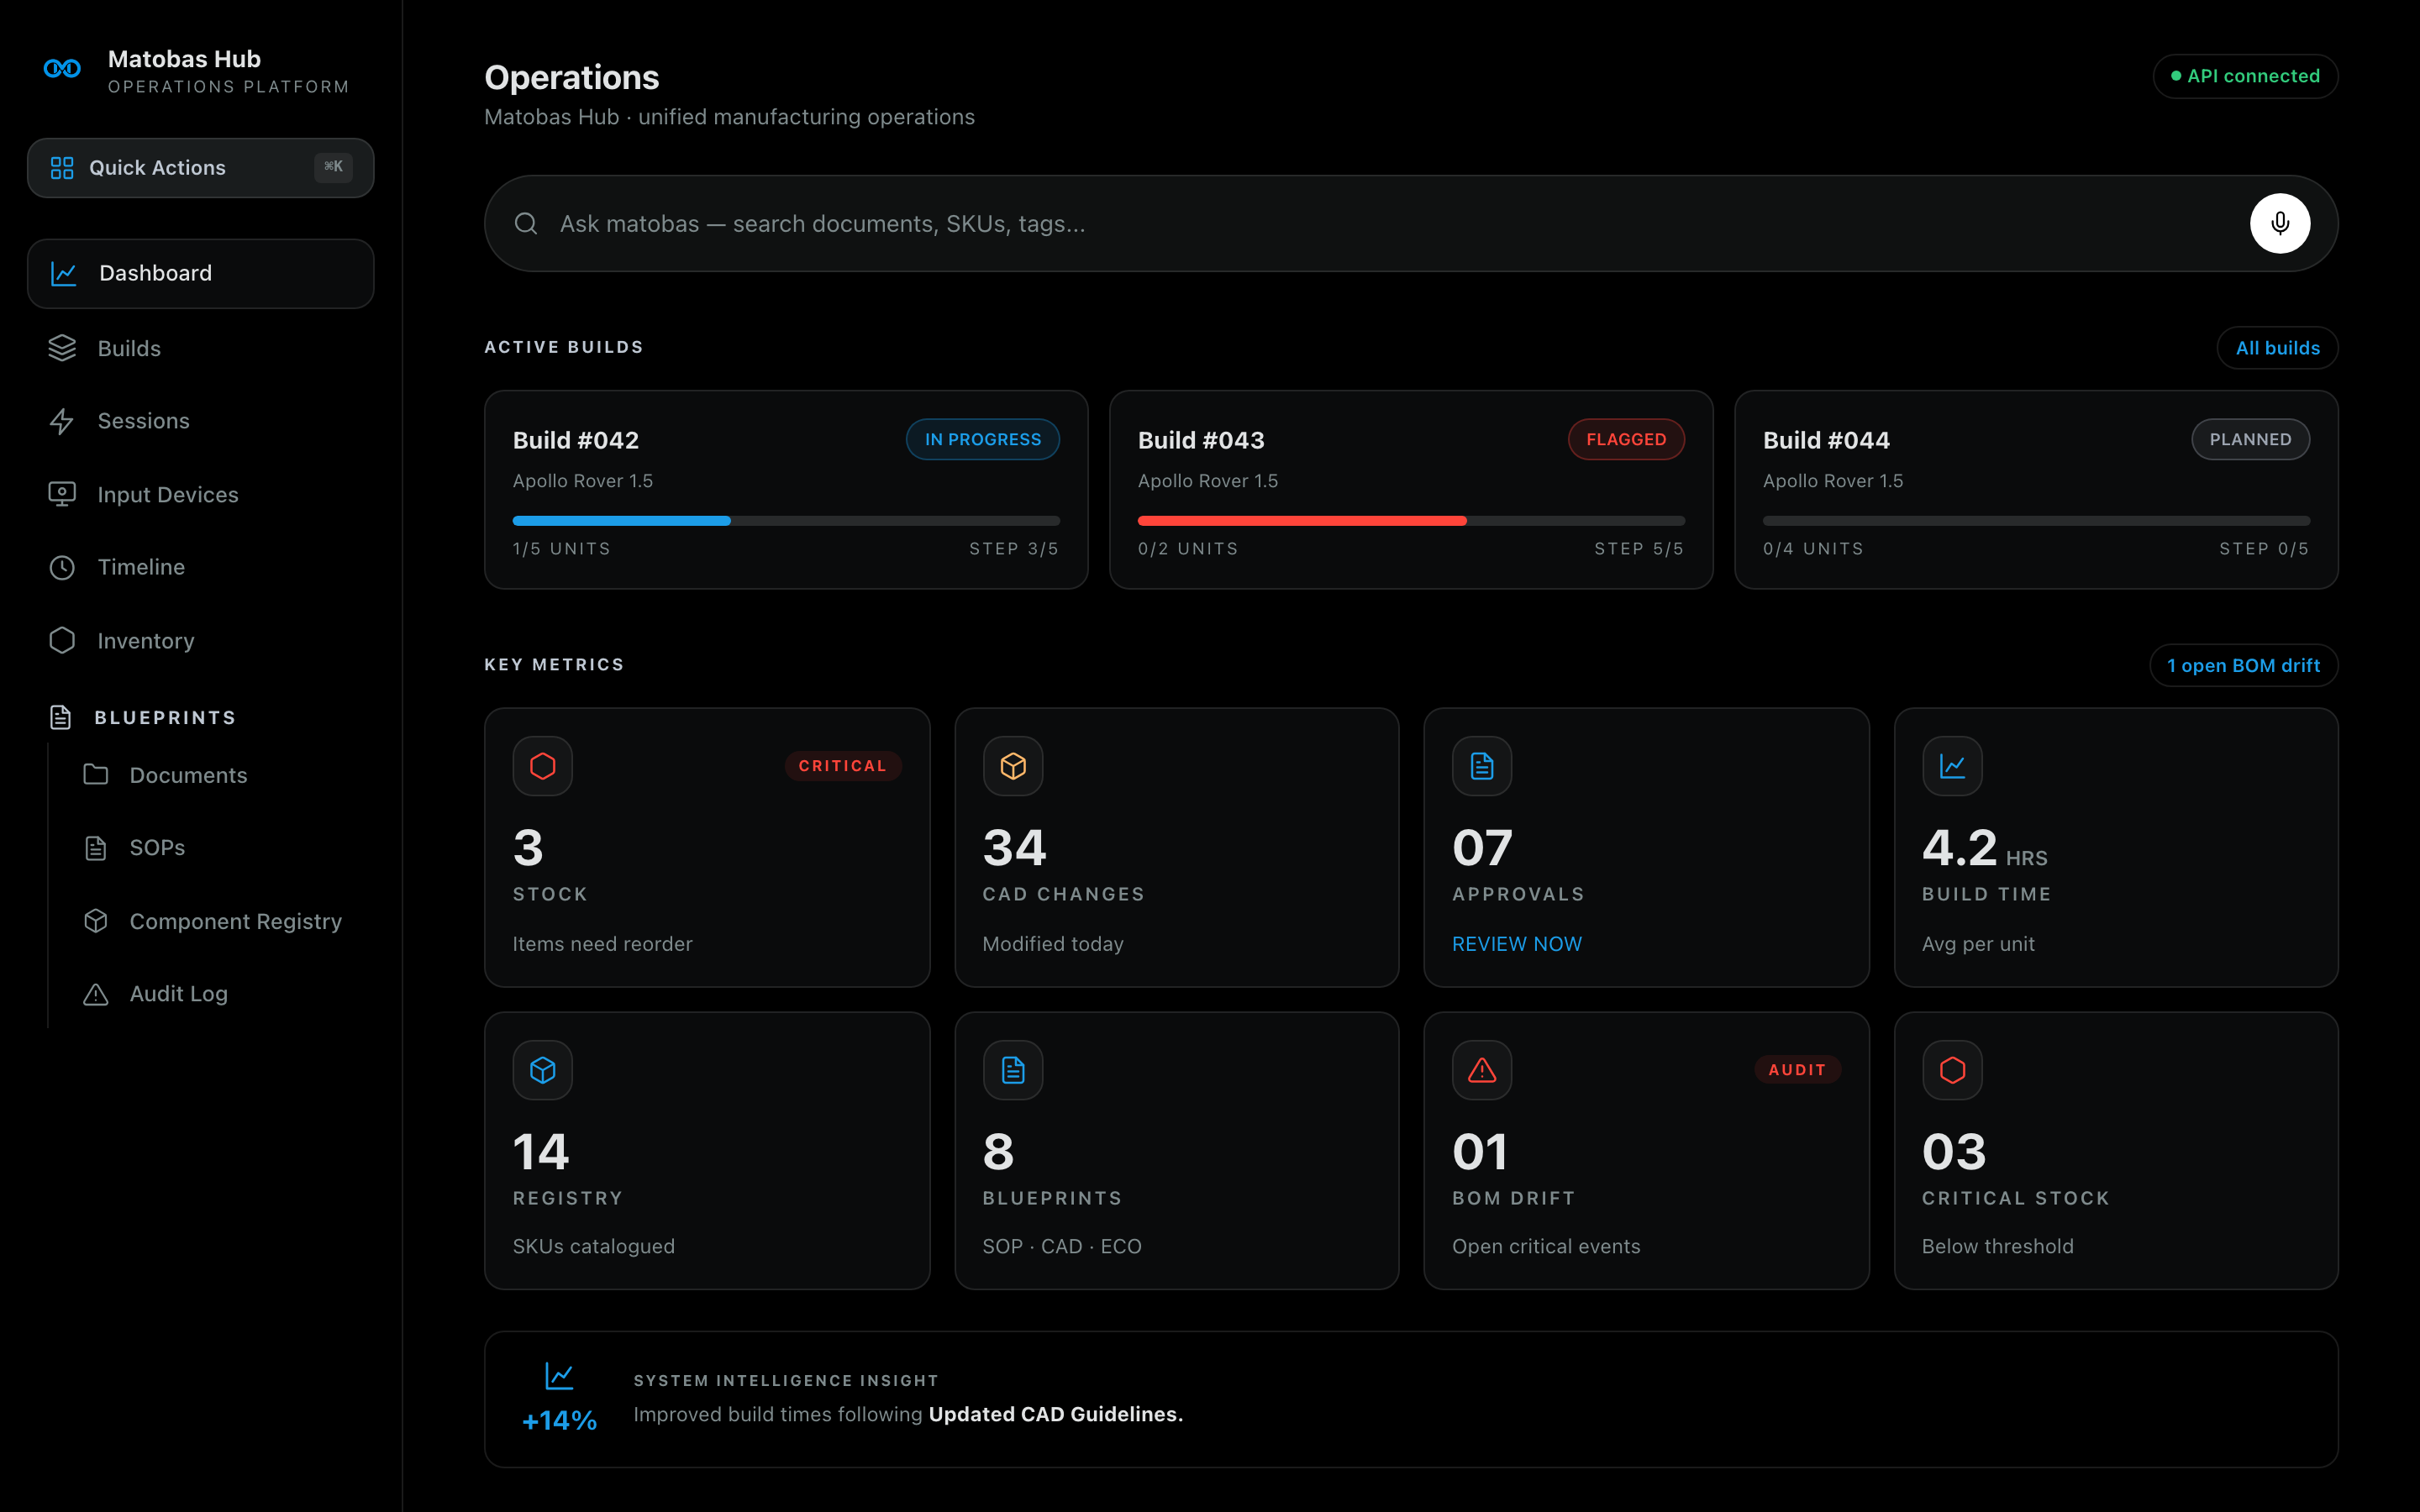Open SOPs under Blueprints
The height and width of the screenshot is (1512, 2420).
tap(218, 848)
